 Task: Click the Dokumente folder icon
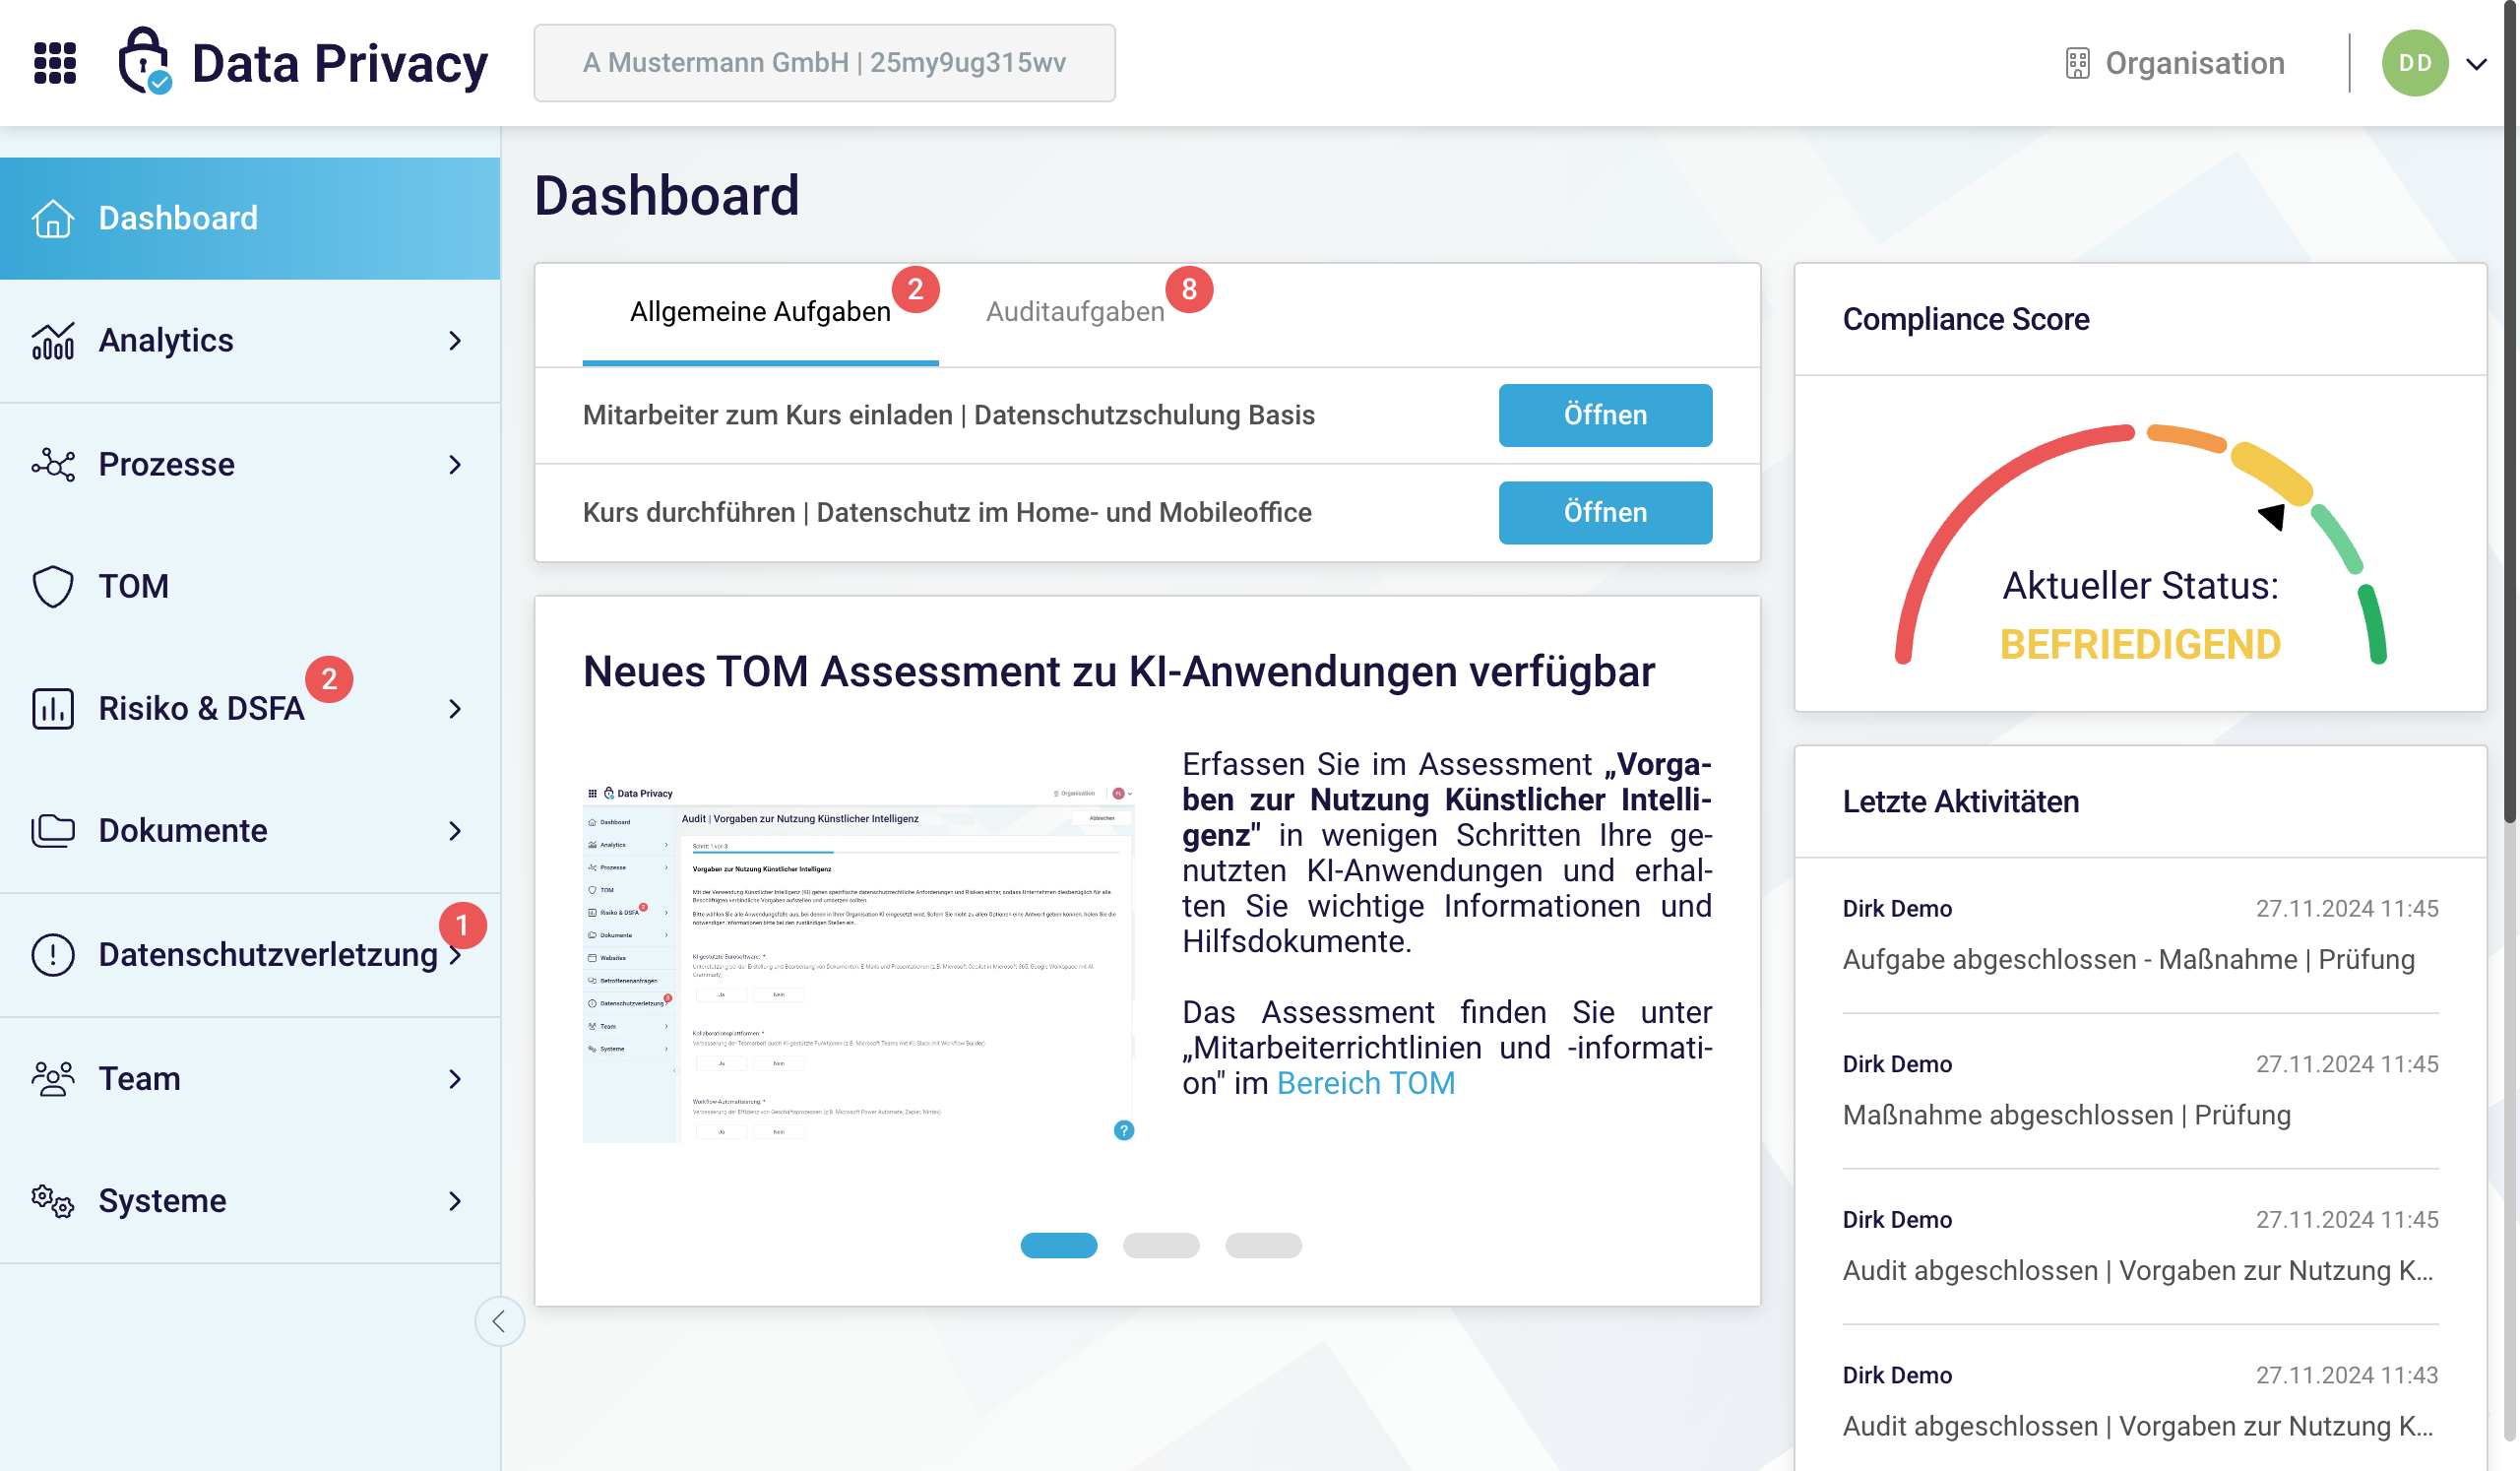[53, 831]
